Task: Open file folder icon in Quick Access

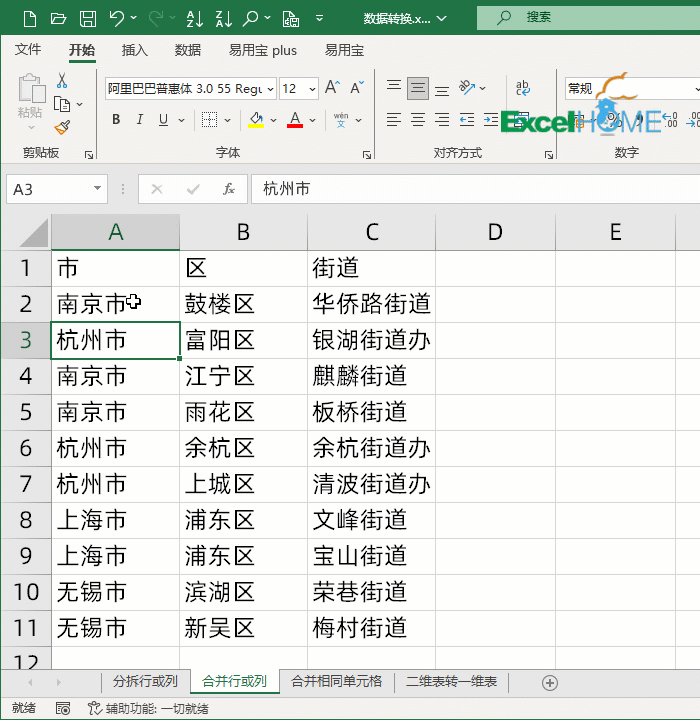Action: click(58, 18)
